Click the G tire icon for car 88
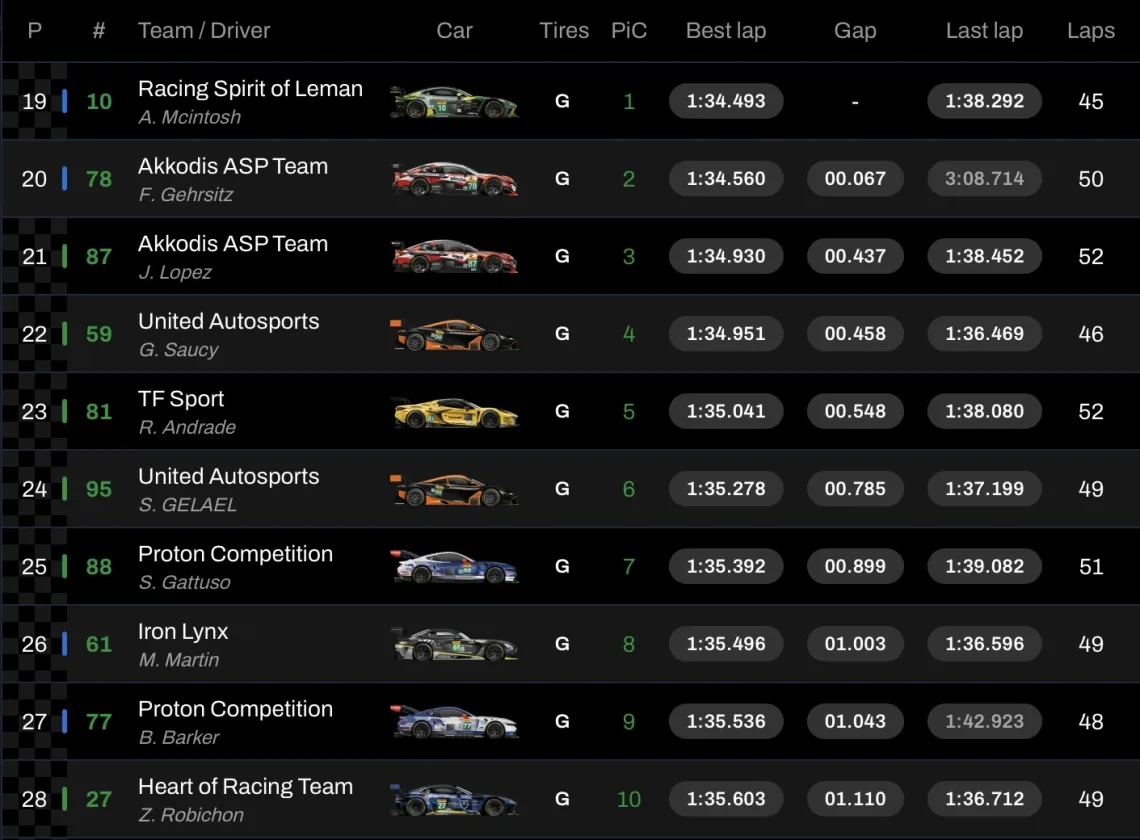 click(562, 567)
